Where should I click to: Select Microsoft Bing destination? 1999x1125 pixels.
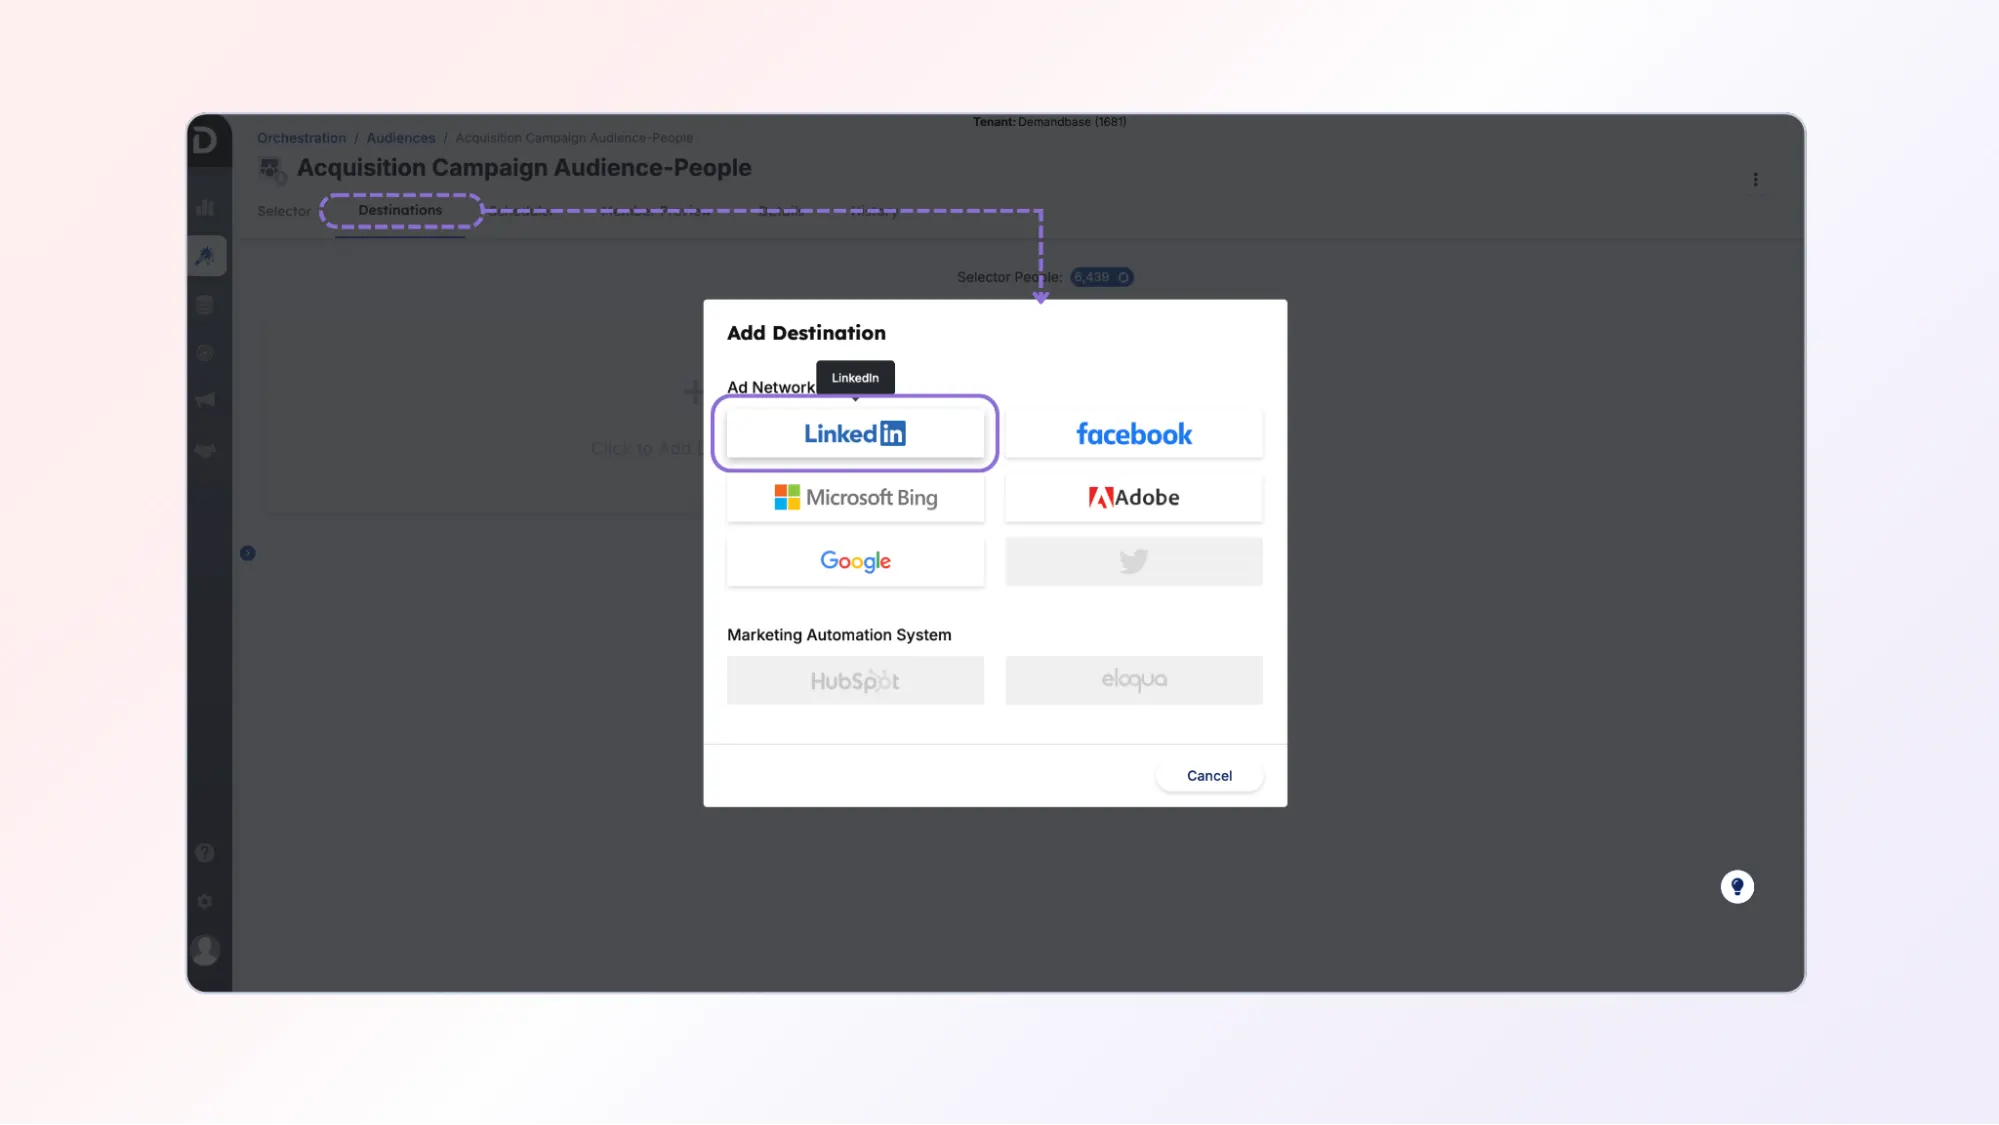(x=855, y=497)
